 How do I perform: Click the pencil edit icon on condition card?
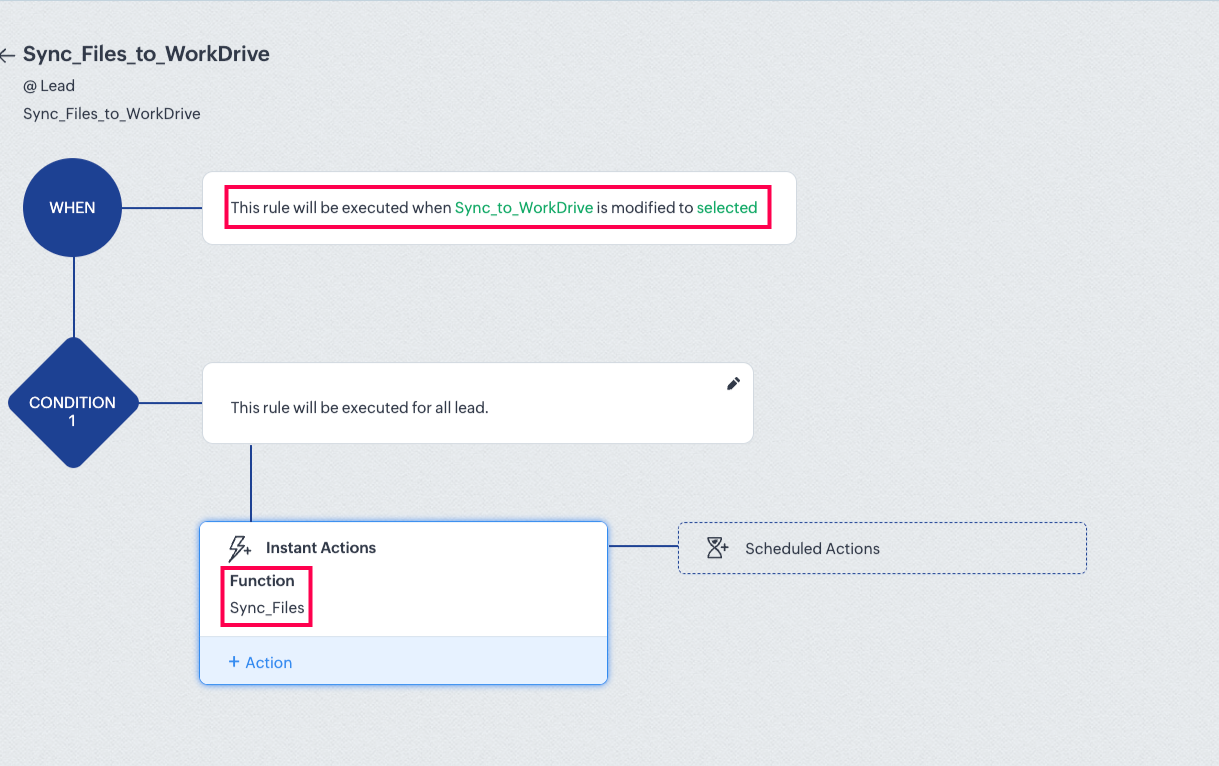(x=733, y=384)
